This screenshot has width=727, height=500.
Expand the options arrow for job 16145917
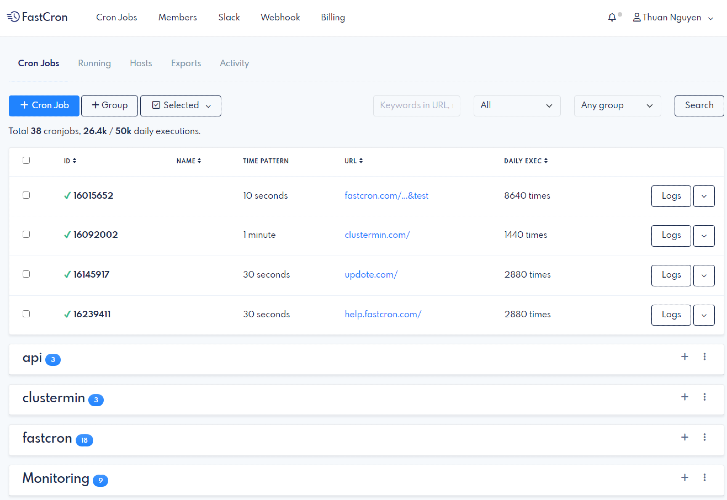(704, 276)
